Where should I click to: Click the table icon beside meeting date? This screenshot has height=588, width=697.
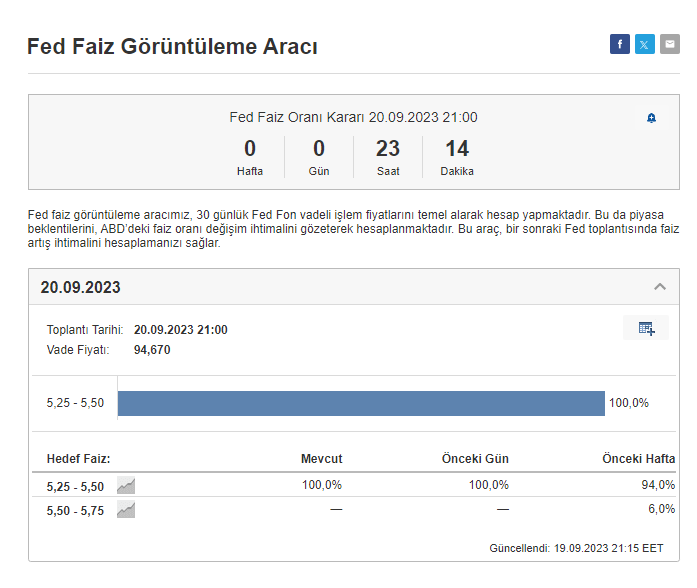coord(645,328)
